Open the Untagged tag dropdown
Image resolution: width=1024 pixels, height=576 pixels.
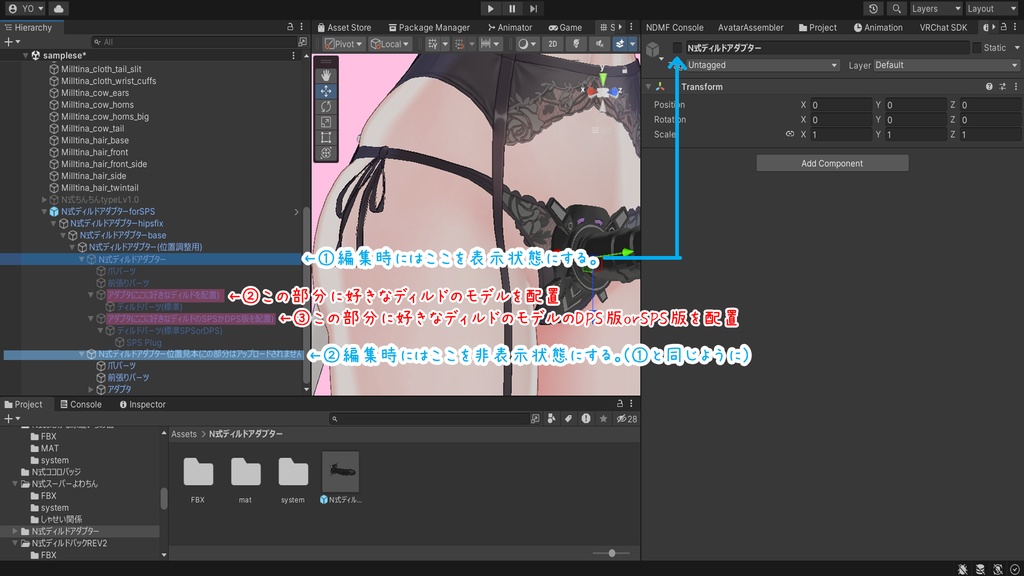point(763,65)
